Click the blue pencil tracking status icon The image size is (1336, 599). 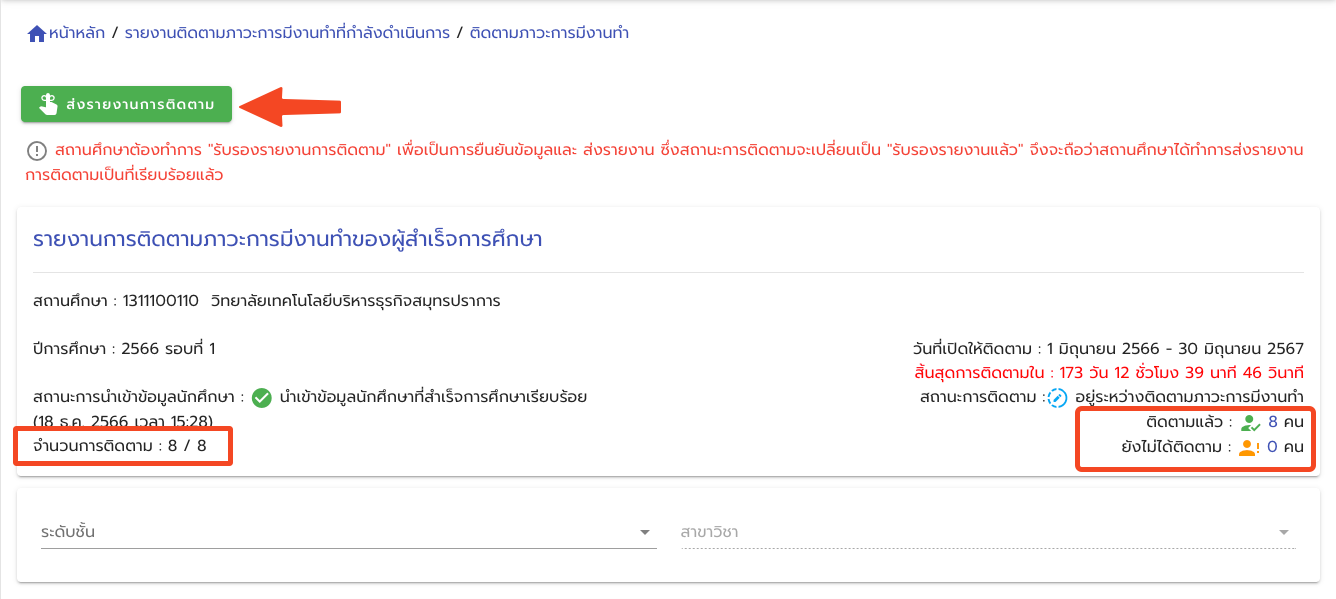pyautogui.click(x=1057, y=398)
